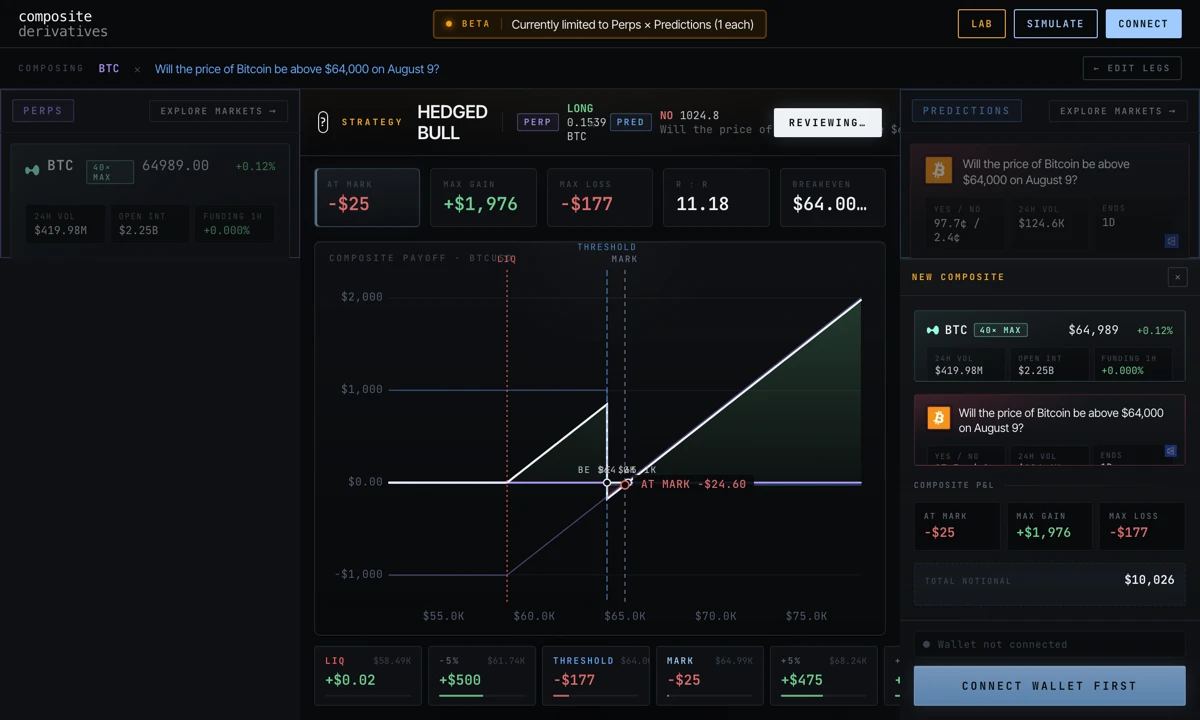Click the BTC perp icon in Perps panel
1200x720 pixels.
tap(32, 170)
